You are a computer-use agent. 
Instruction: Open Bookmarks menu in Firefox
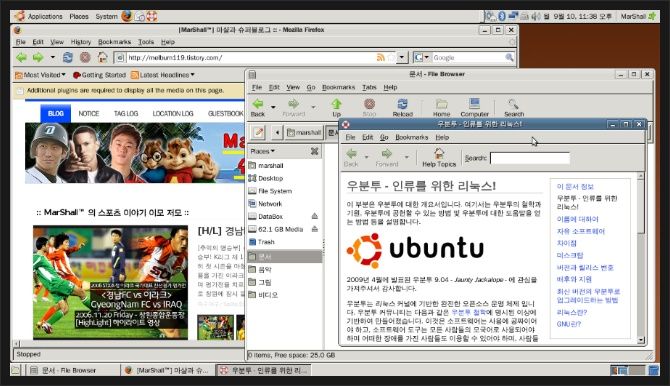114,42
